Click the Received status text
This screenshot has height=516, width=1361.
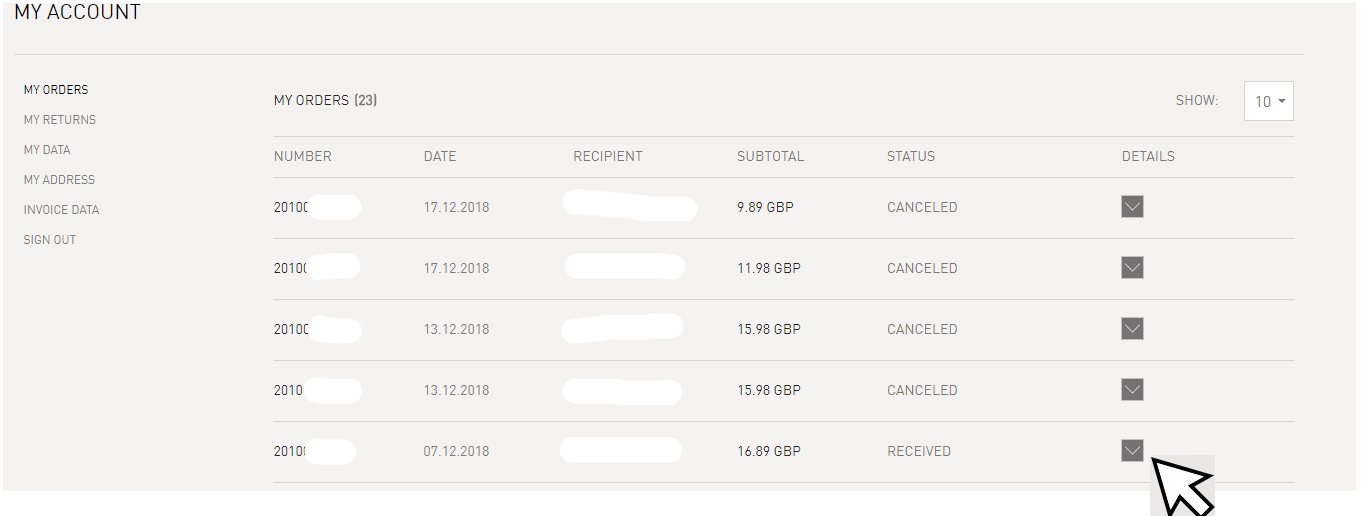tap(919, 451)
